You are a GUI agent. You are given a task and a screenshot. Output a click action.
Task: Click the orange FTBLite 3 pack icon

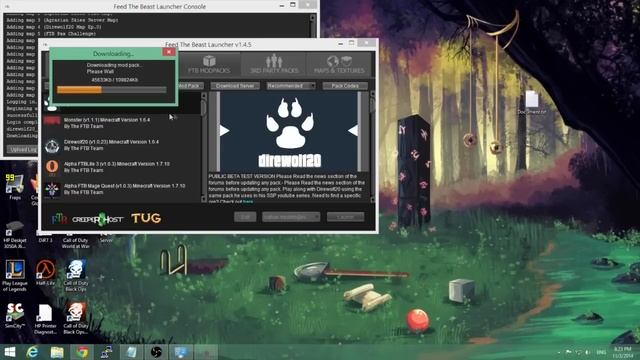coord(52,167)
